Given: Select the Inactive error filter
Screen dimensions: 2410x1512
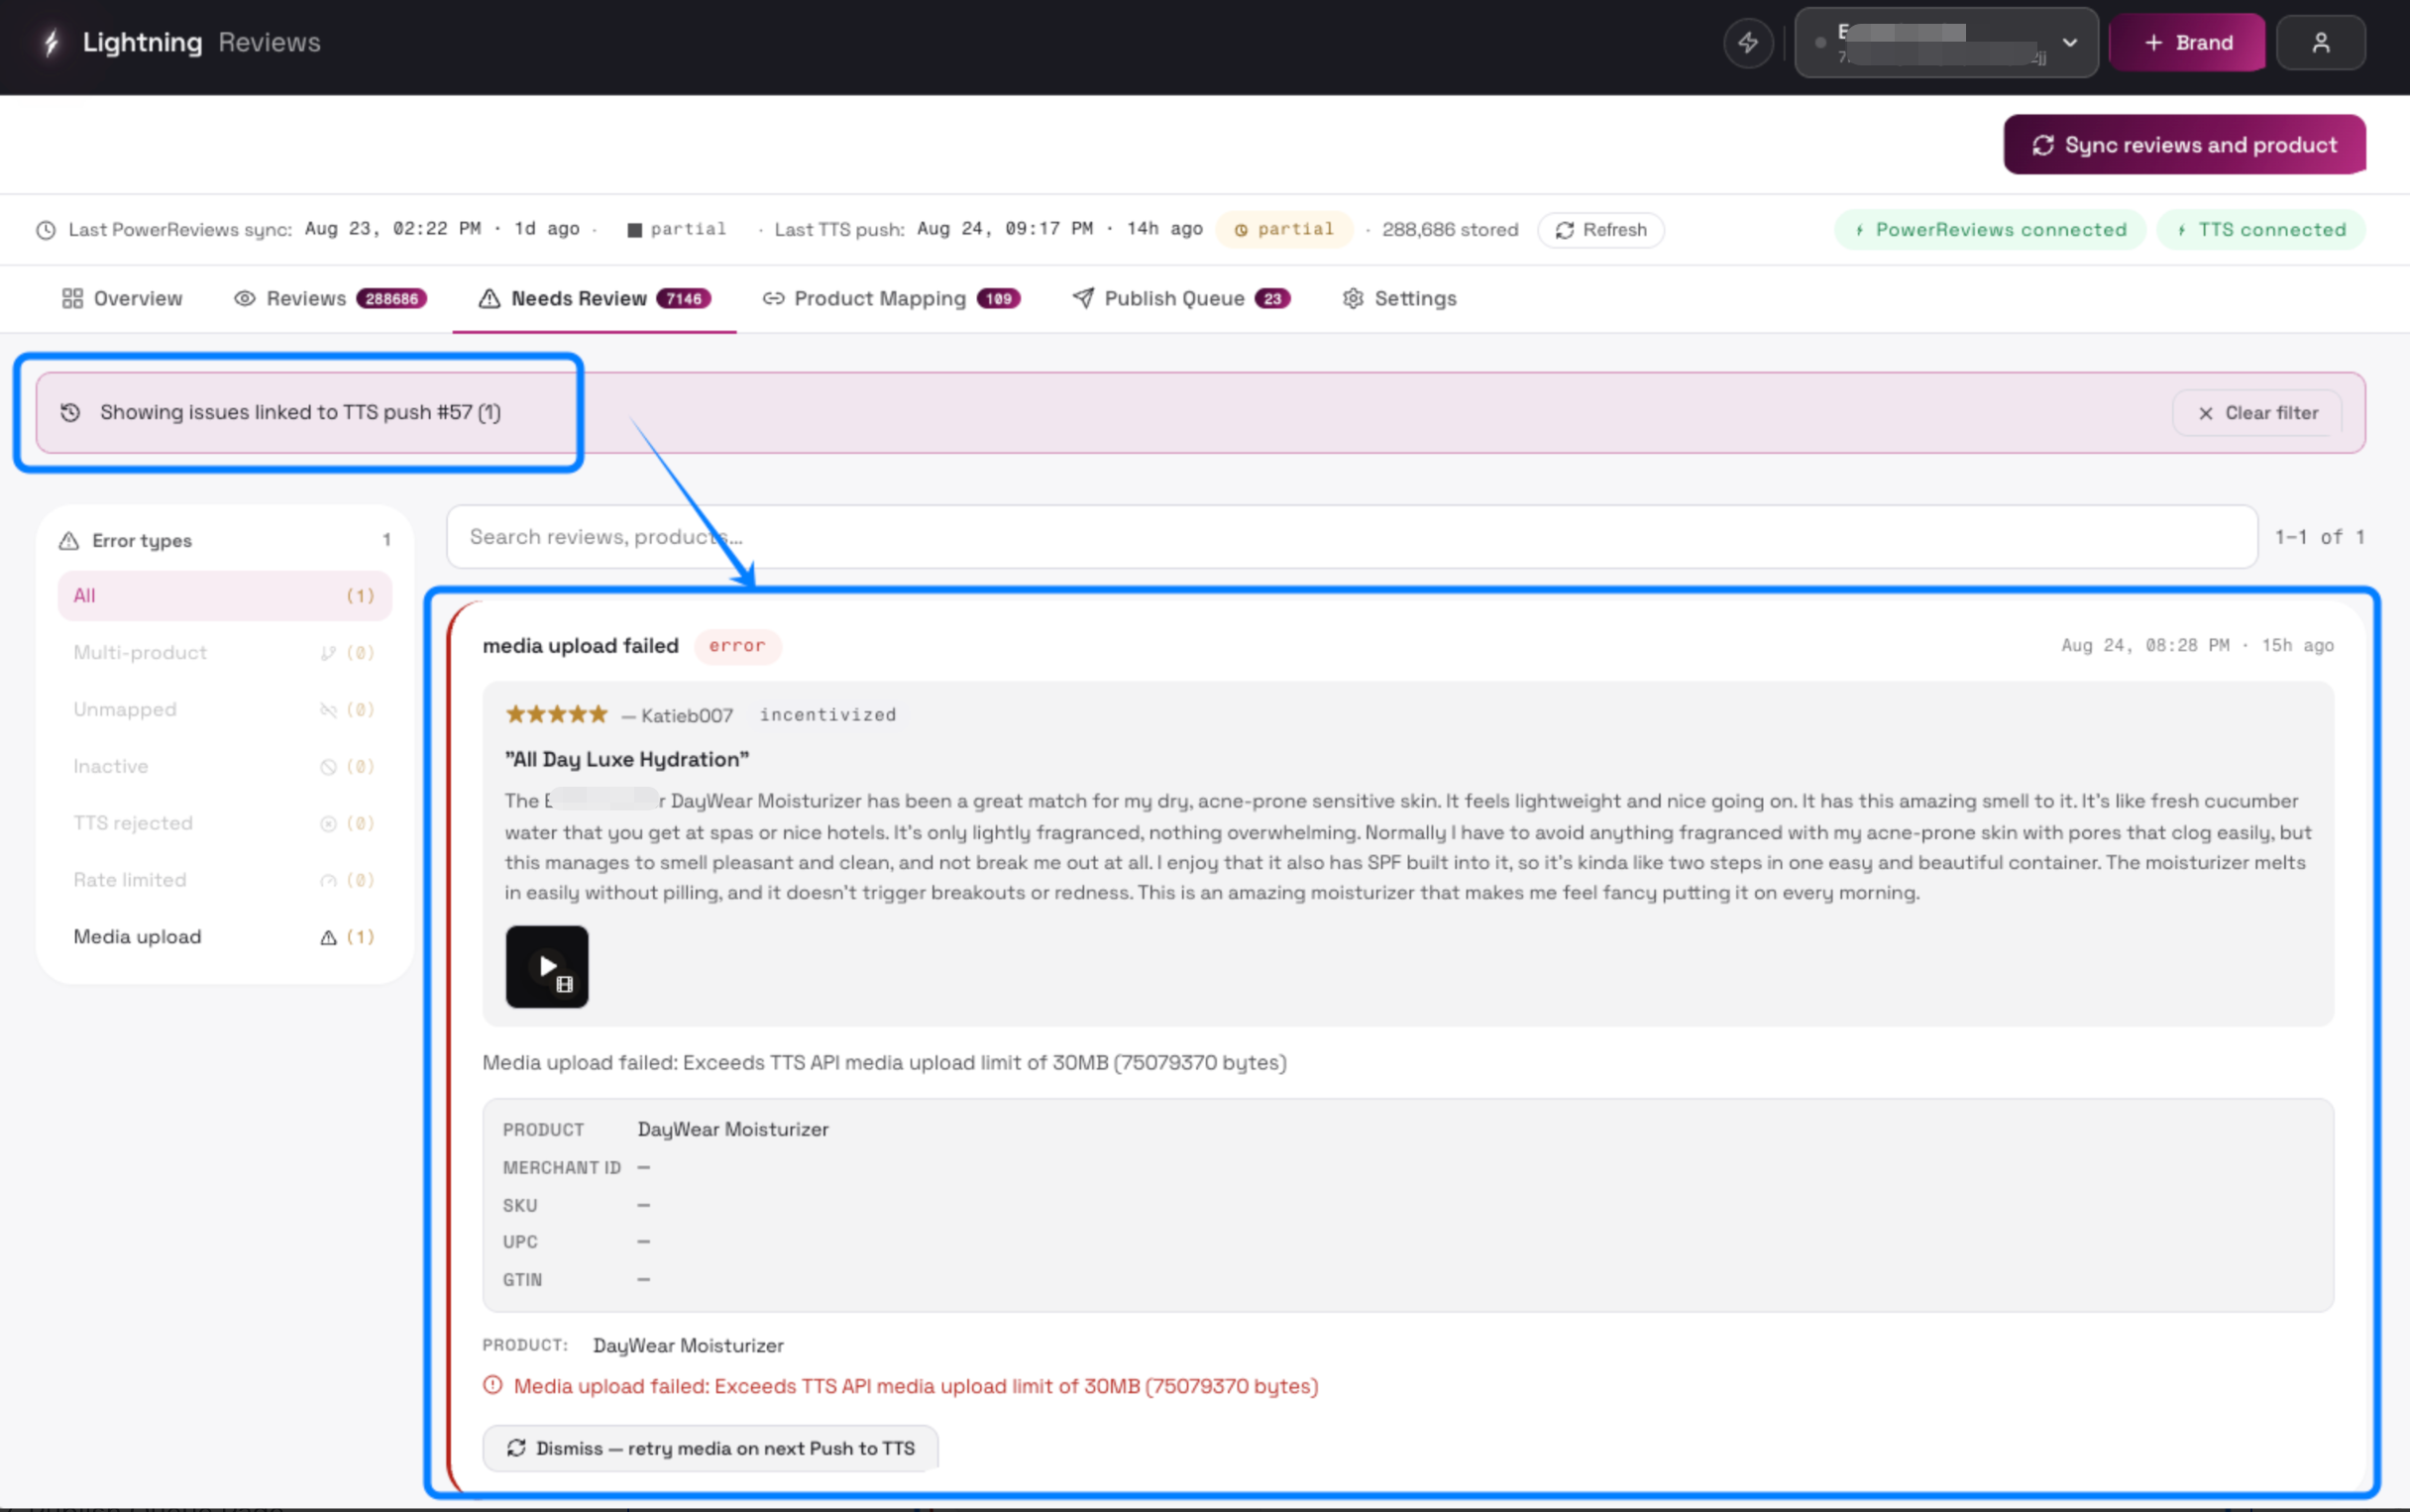Looking at the screenshot, I should tap(224, 767).
